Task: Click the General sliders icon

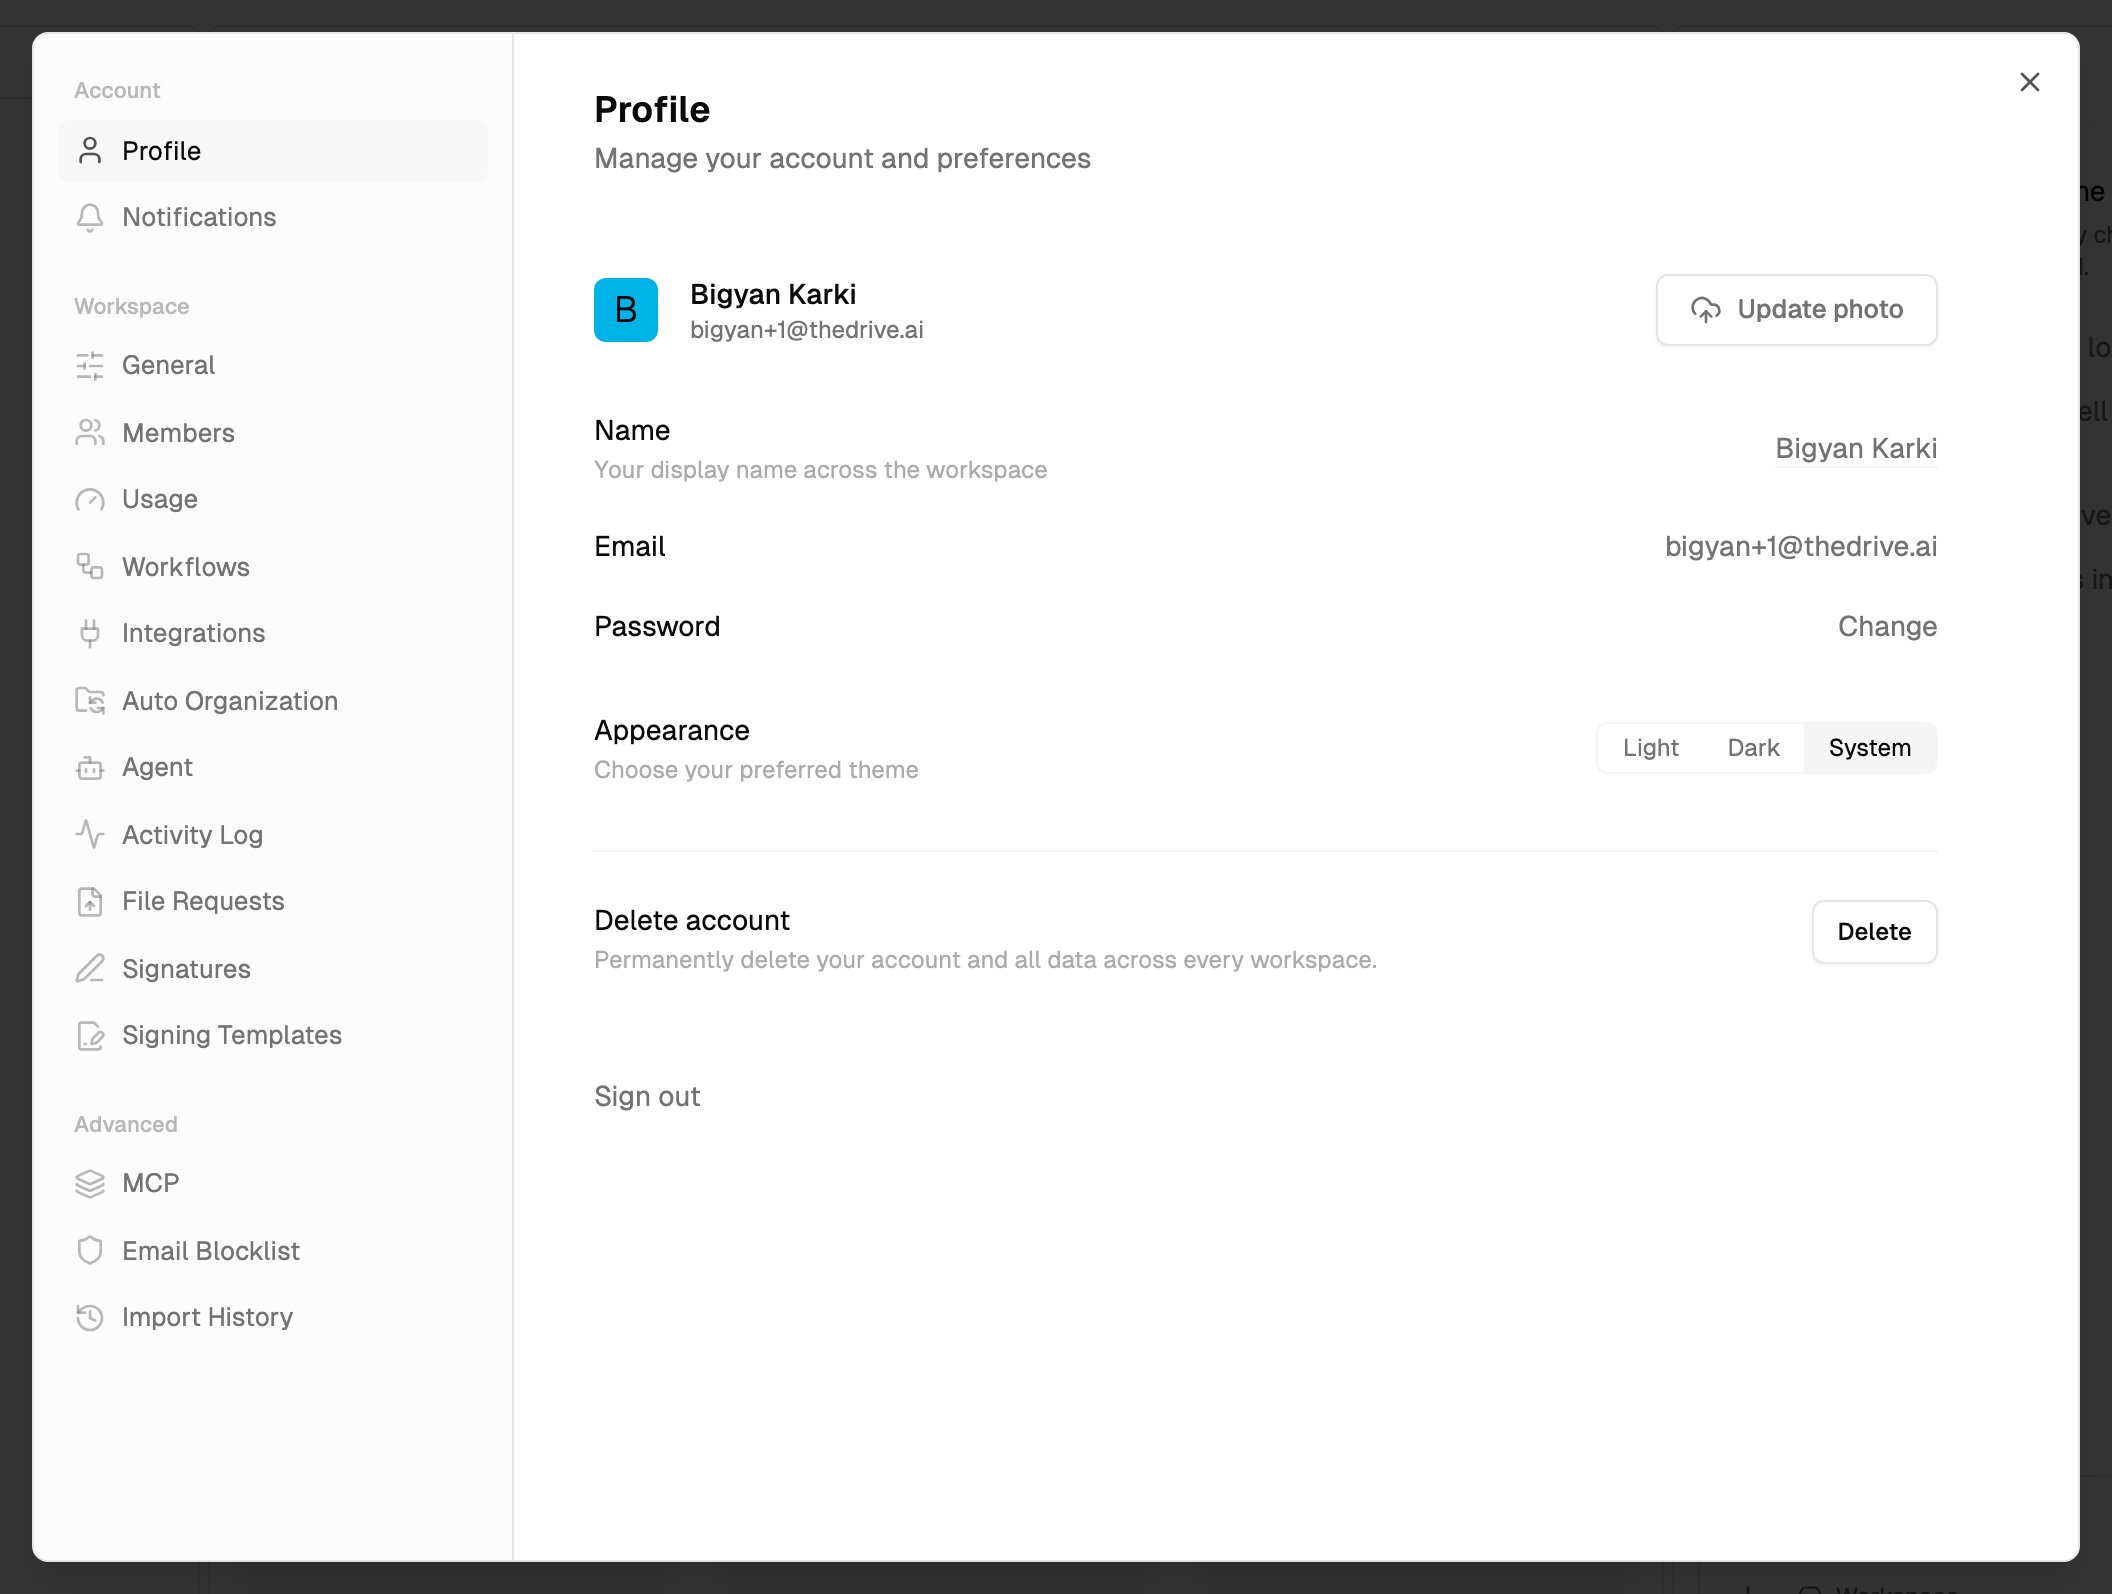Action: pos(90,365)
